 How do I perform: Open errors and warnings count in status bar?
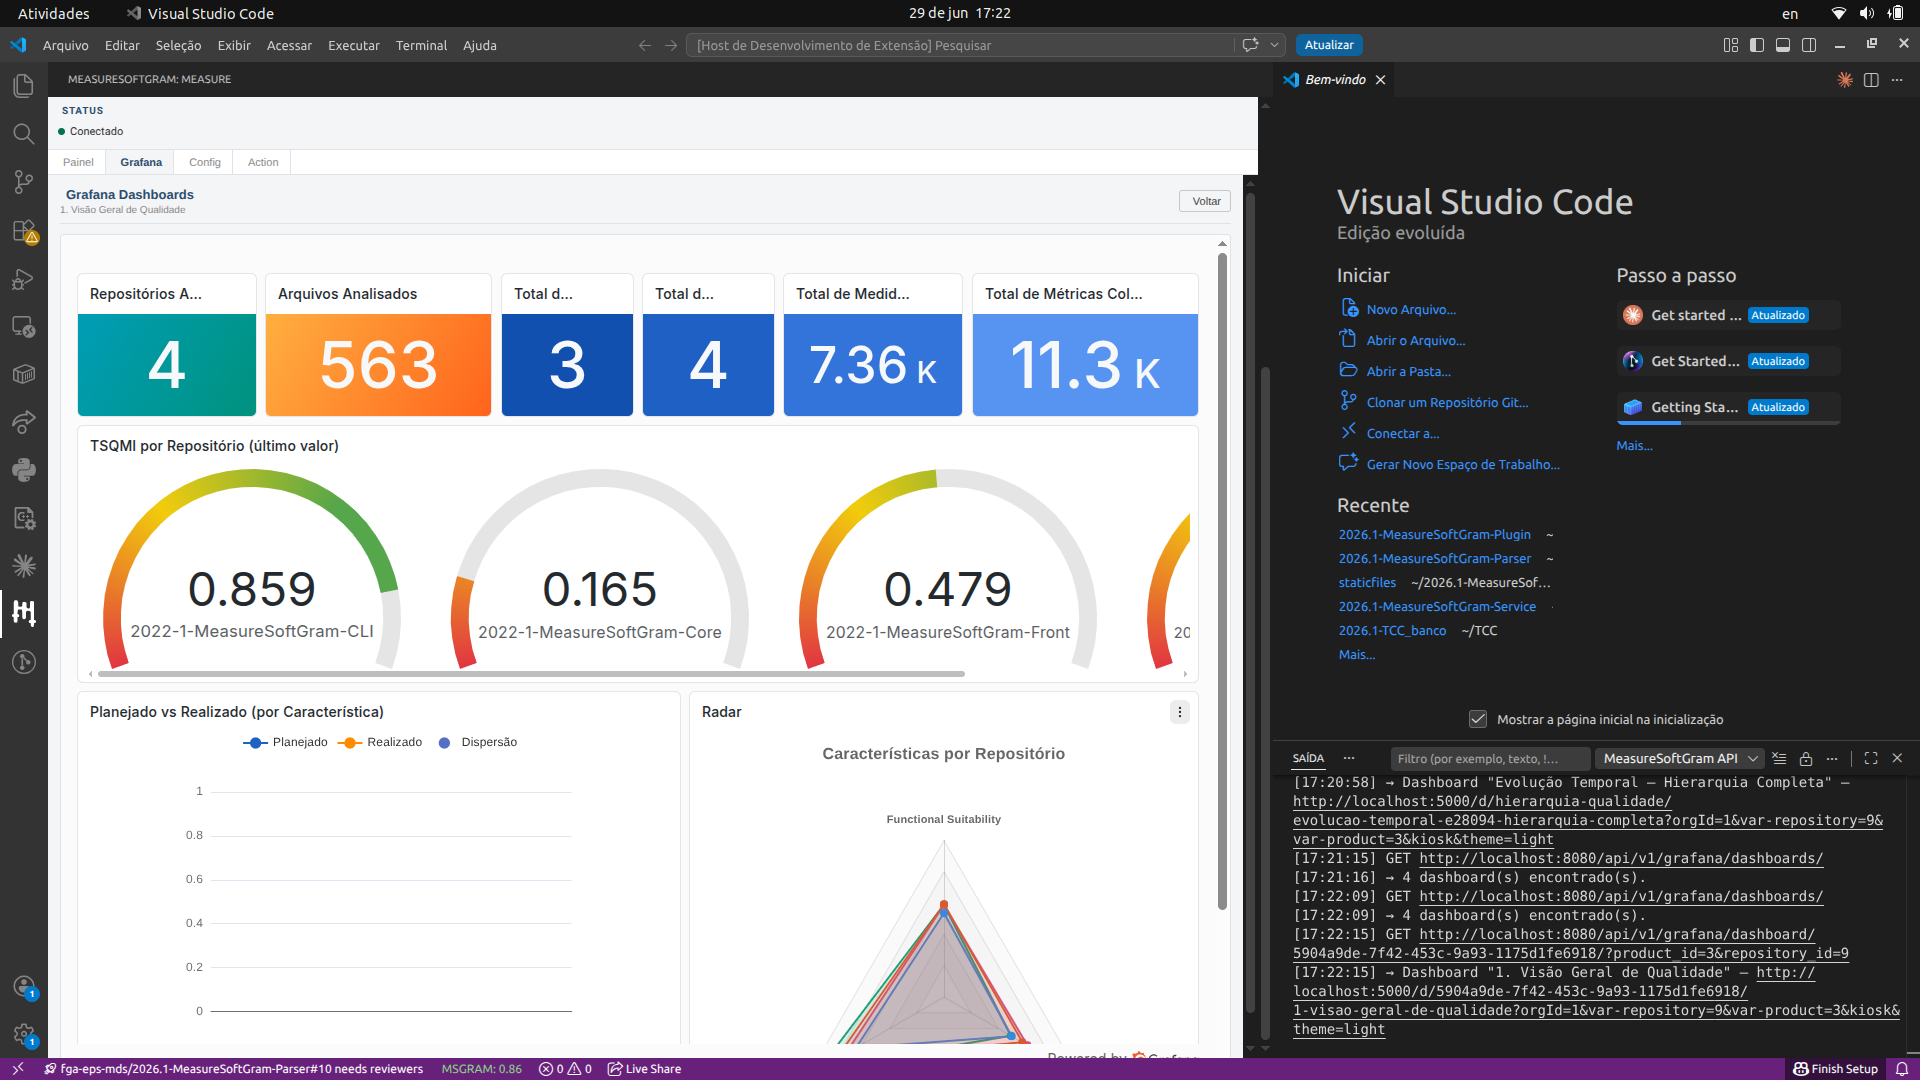565,1069
